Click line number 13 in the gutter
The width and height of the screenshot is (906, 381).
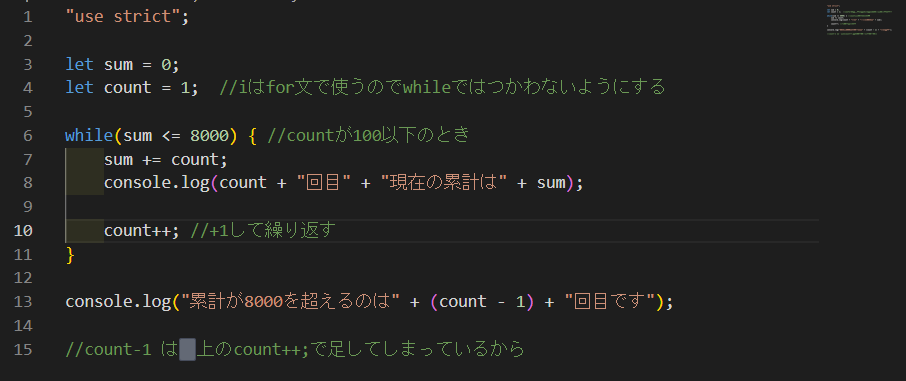coord(23,302)
